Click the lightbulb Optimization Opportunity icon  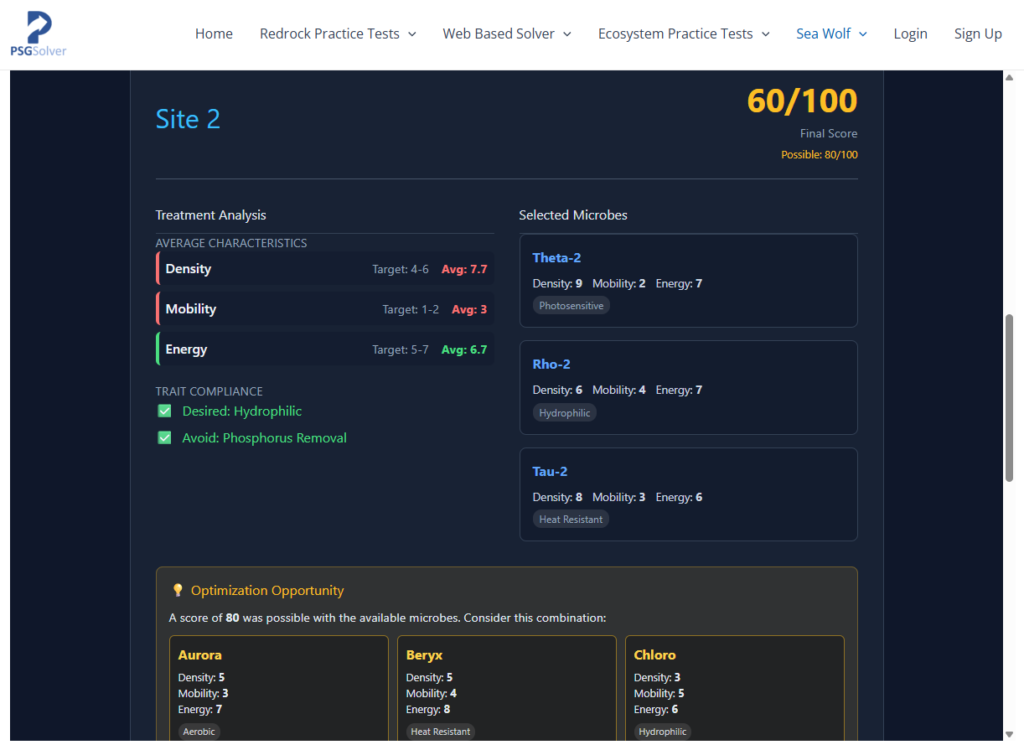pos(178,590)
